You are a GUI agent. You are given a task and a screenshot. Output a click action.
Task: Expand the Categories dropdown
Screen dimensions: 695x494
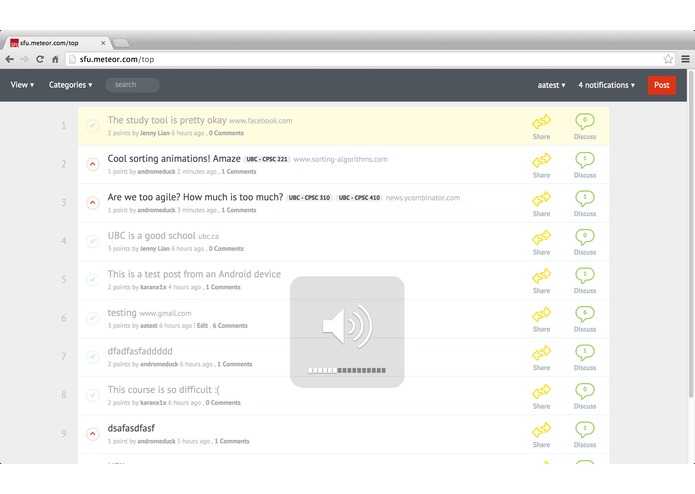[70, 85]
